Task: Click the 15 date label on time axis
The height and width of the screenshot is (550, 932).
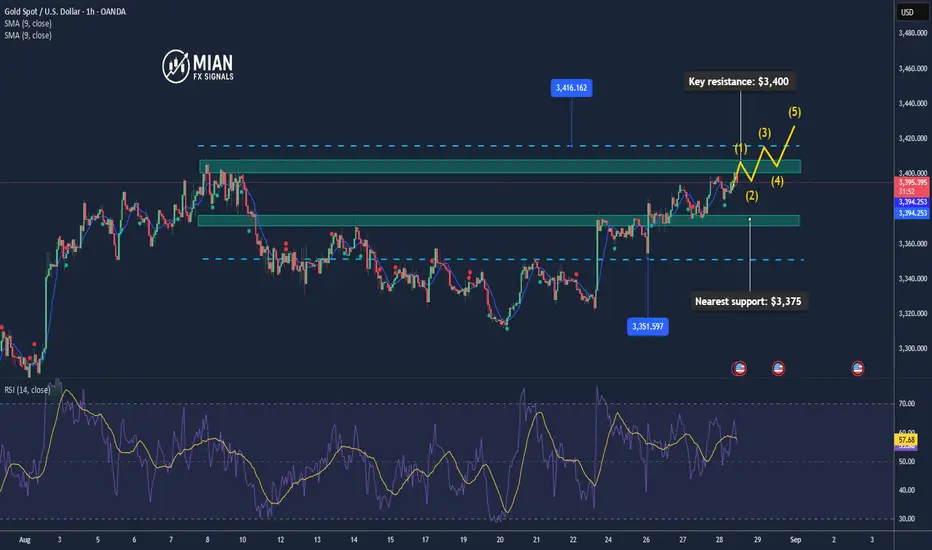Action: pos(391,540)
